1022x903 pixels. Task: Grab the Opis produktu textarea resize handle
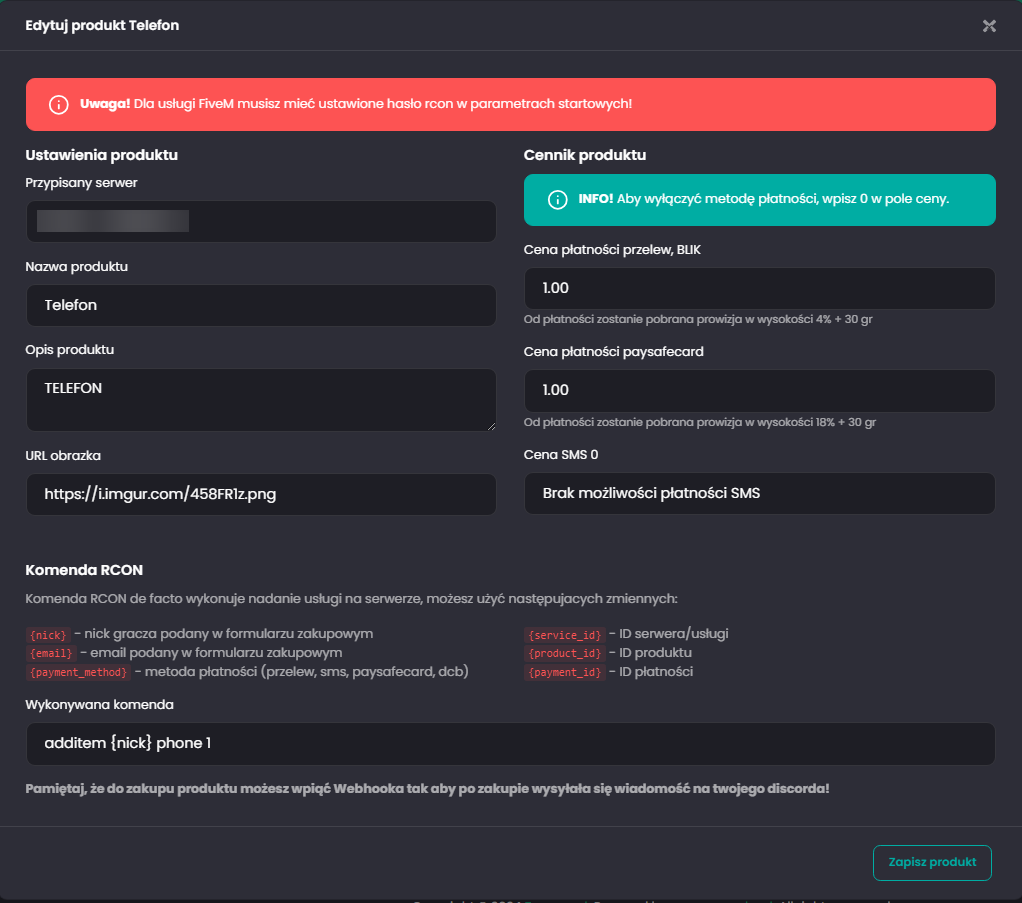(x=491, y=425)
